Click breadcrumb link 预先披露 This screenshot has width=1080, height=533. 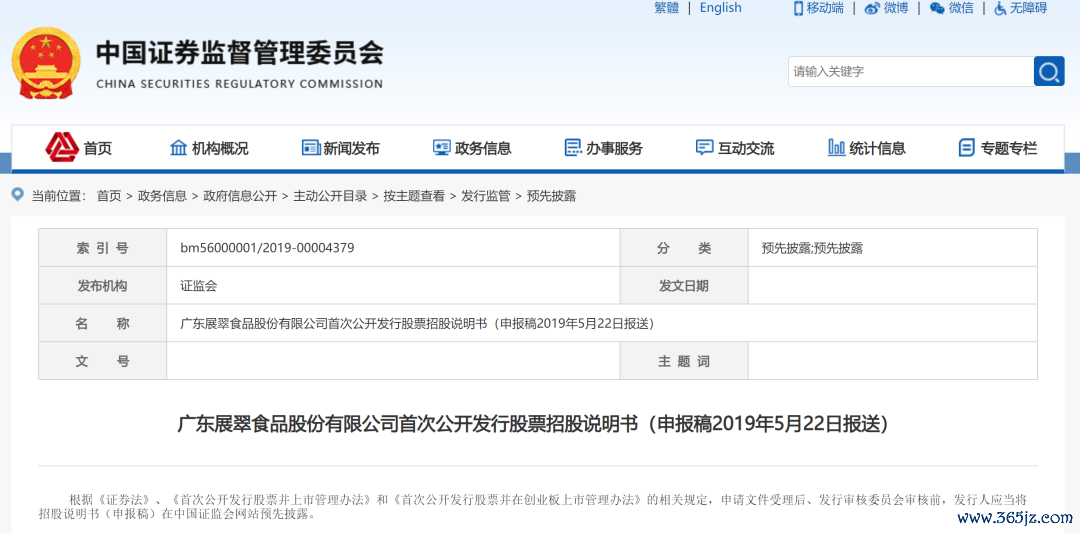(x=551, y=196)
